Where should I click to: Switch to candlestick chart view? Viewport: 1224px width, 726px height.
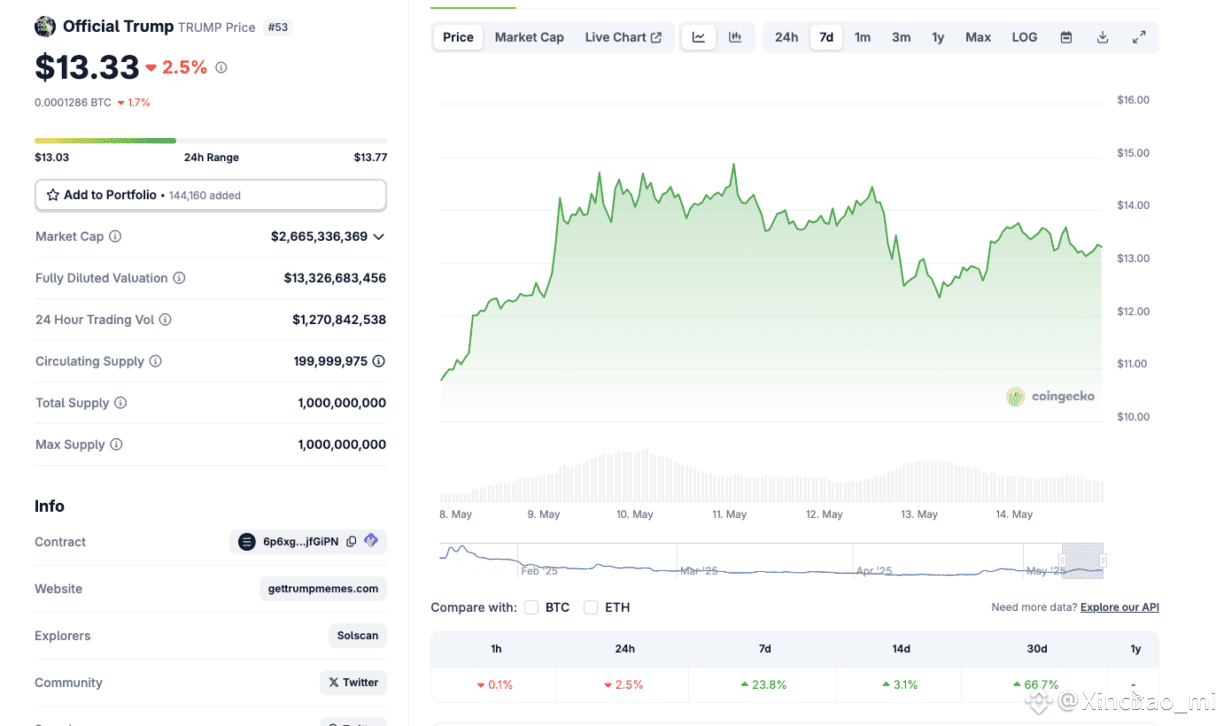coord(735,37)
